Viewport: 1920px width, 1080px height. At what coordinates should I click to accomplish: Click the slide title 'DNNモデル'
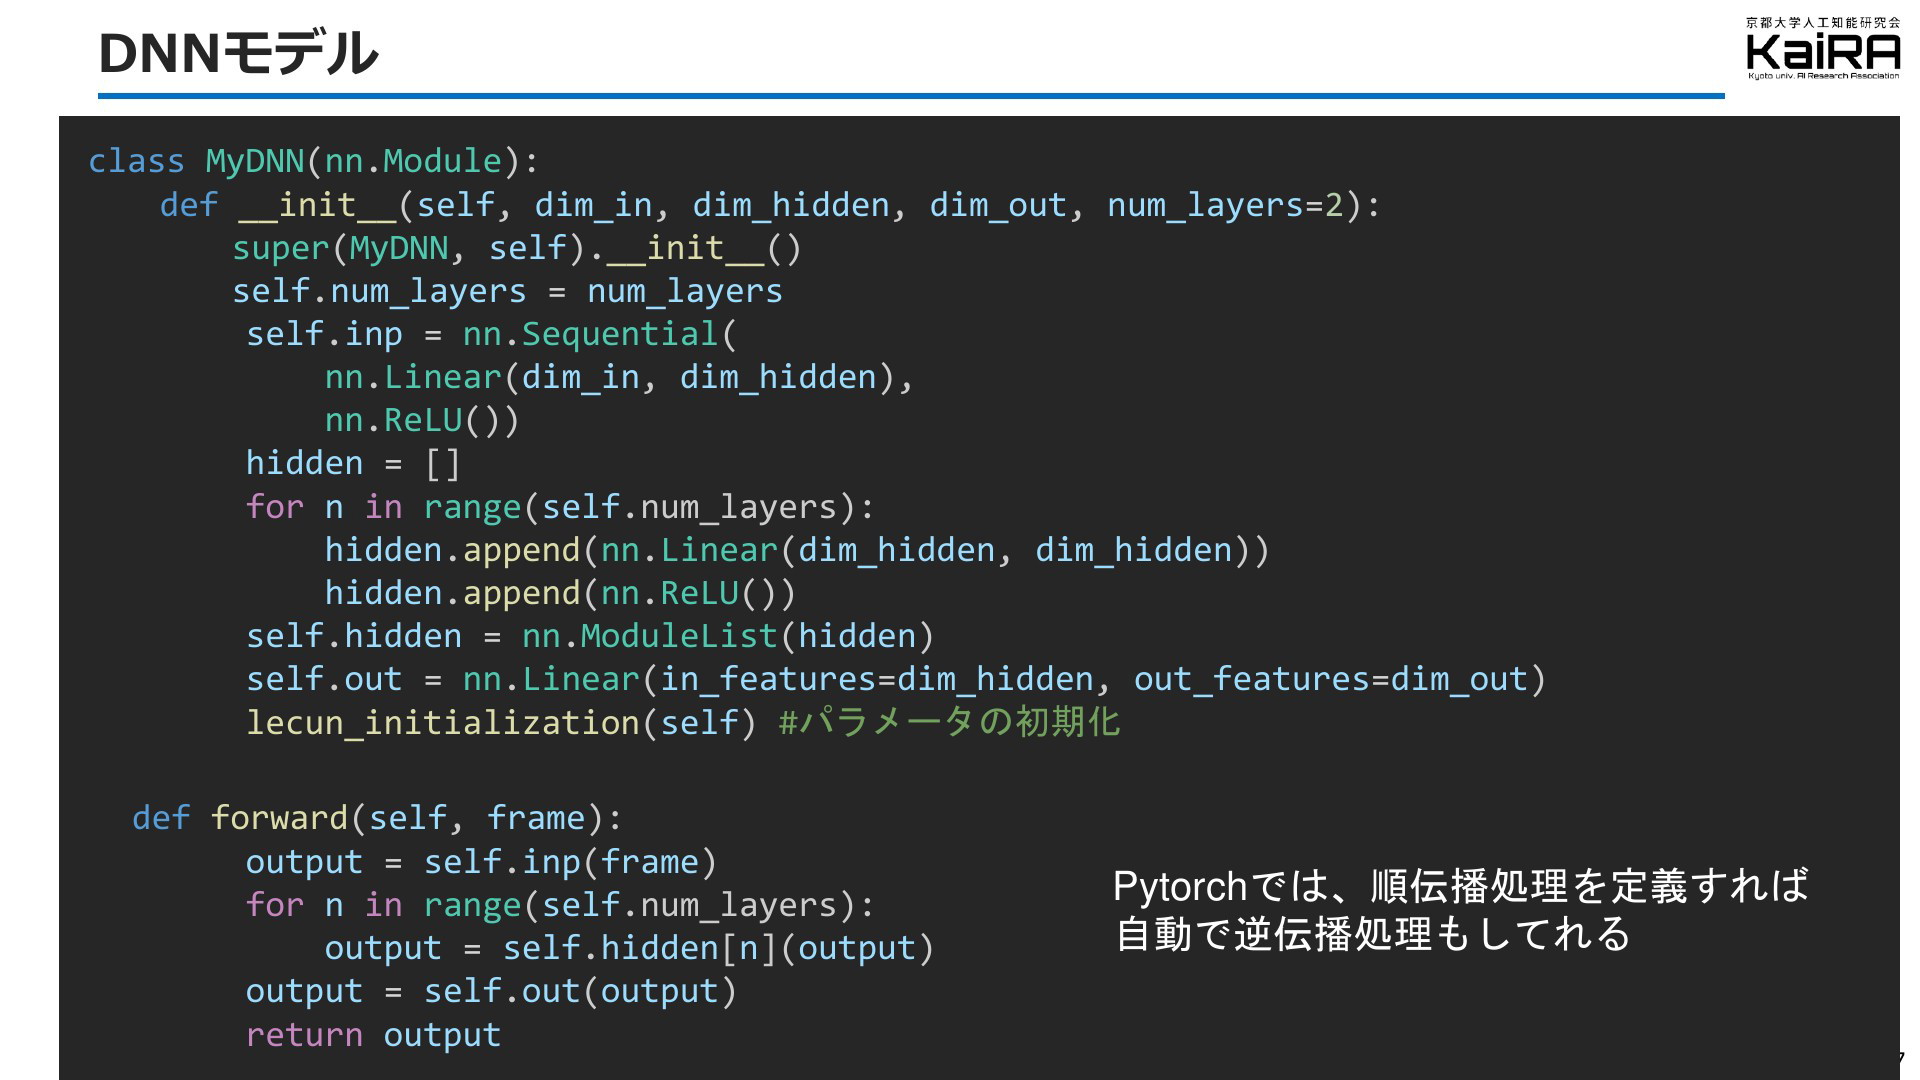[238, 54]
